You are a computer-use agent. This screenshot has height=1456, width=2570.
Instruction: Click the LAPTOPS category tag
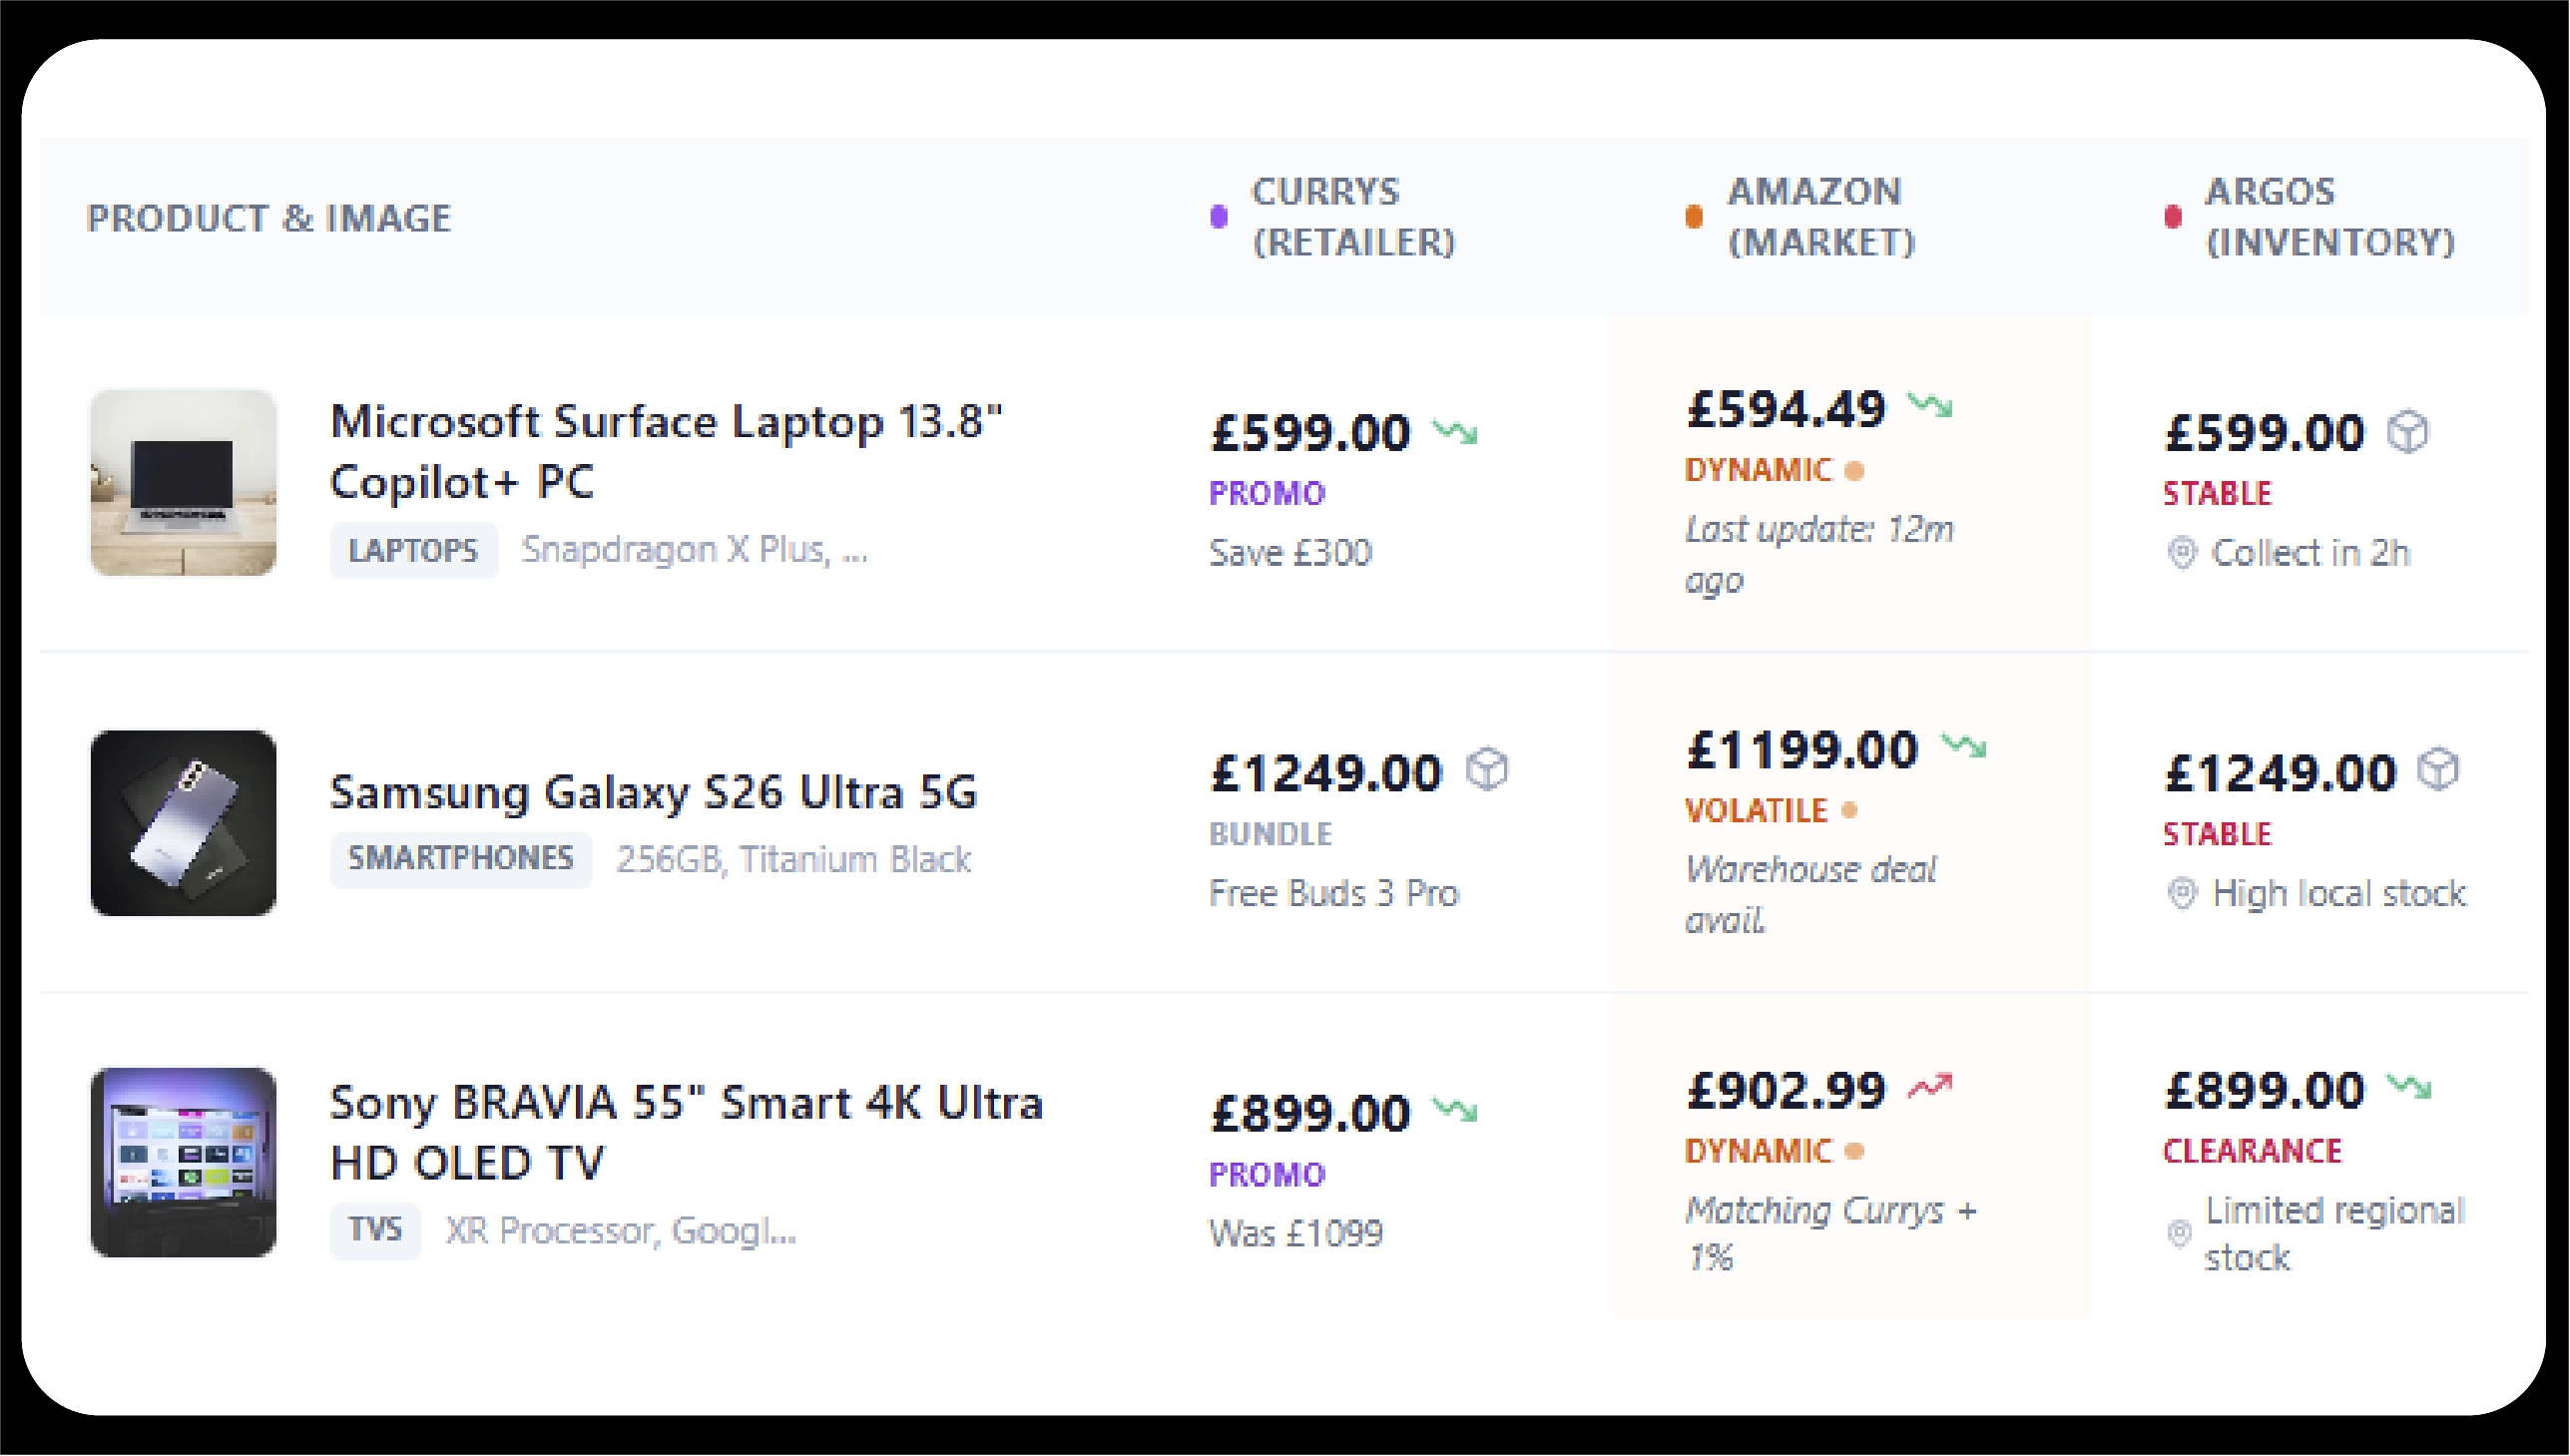[413, 550]
